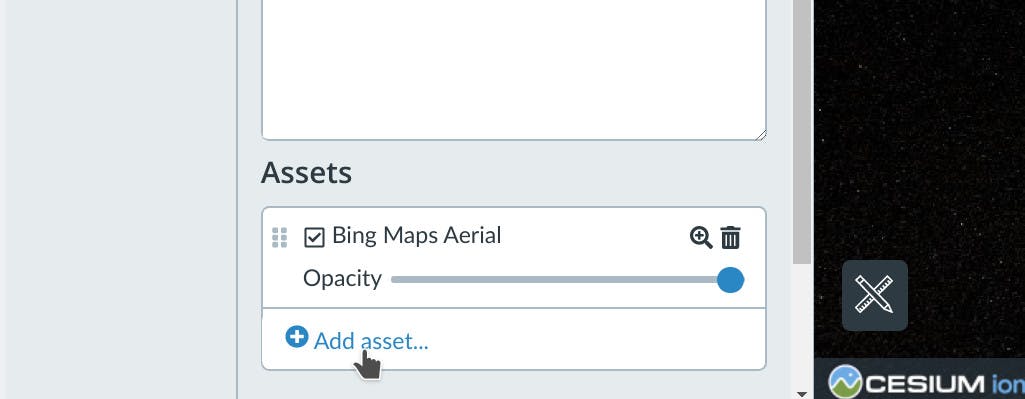Screen dimensions: 1025x399
Task: Click the Assets section heading
Action: pos(307,173)
